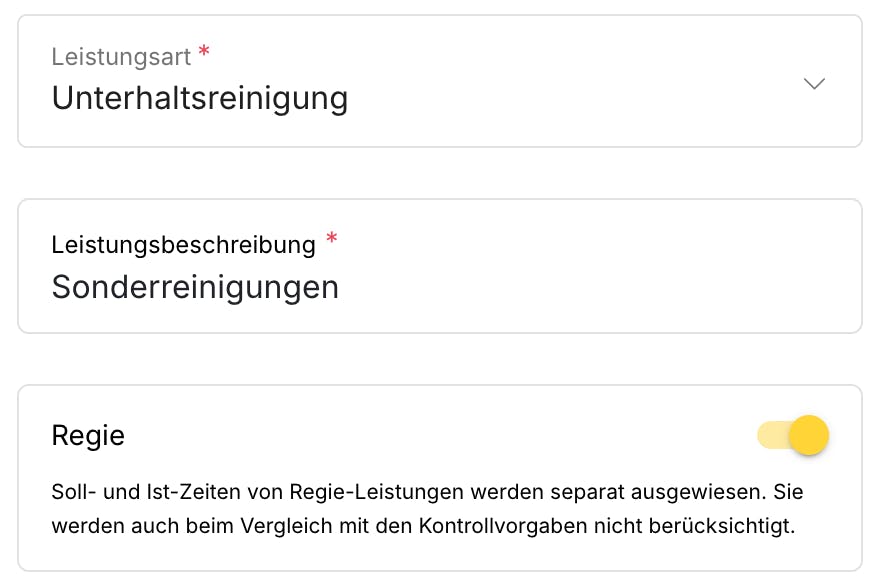This screenshot has height=582, width=874.
Task: Click the Sonderreinigungen text in the input
Action: pyautogui.click(x=195, y=288)
